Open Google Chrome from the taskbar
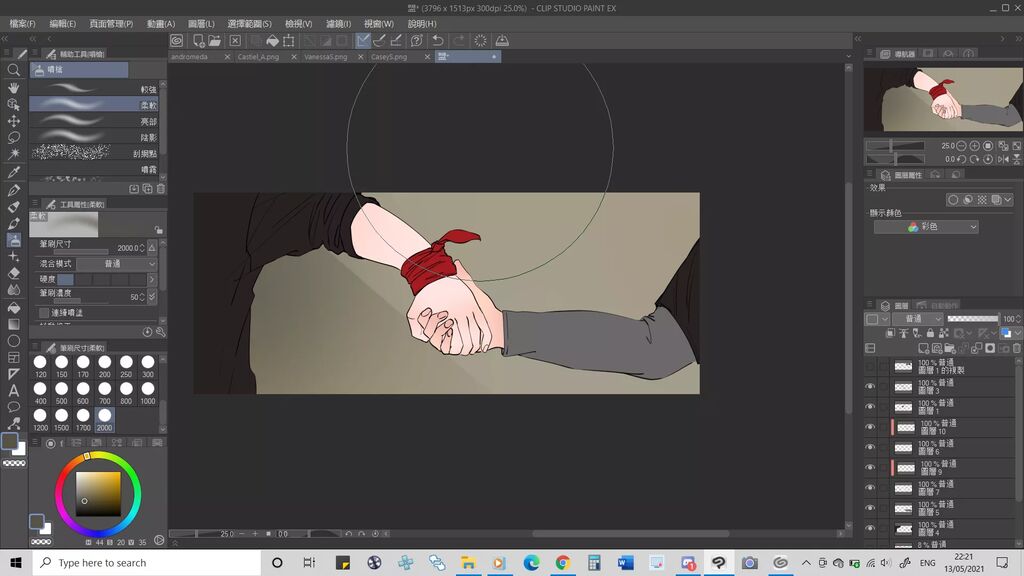Screen dimensions: 1024x576 [562, 562]
